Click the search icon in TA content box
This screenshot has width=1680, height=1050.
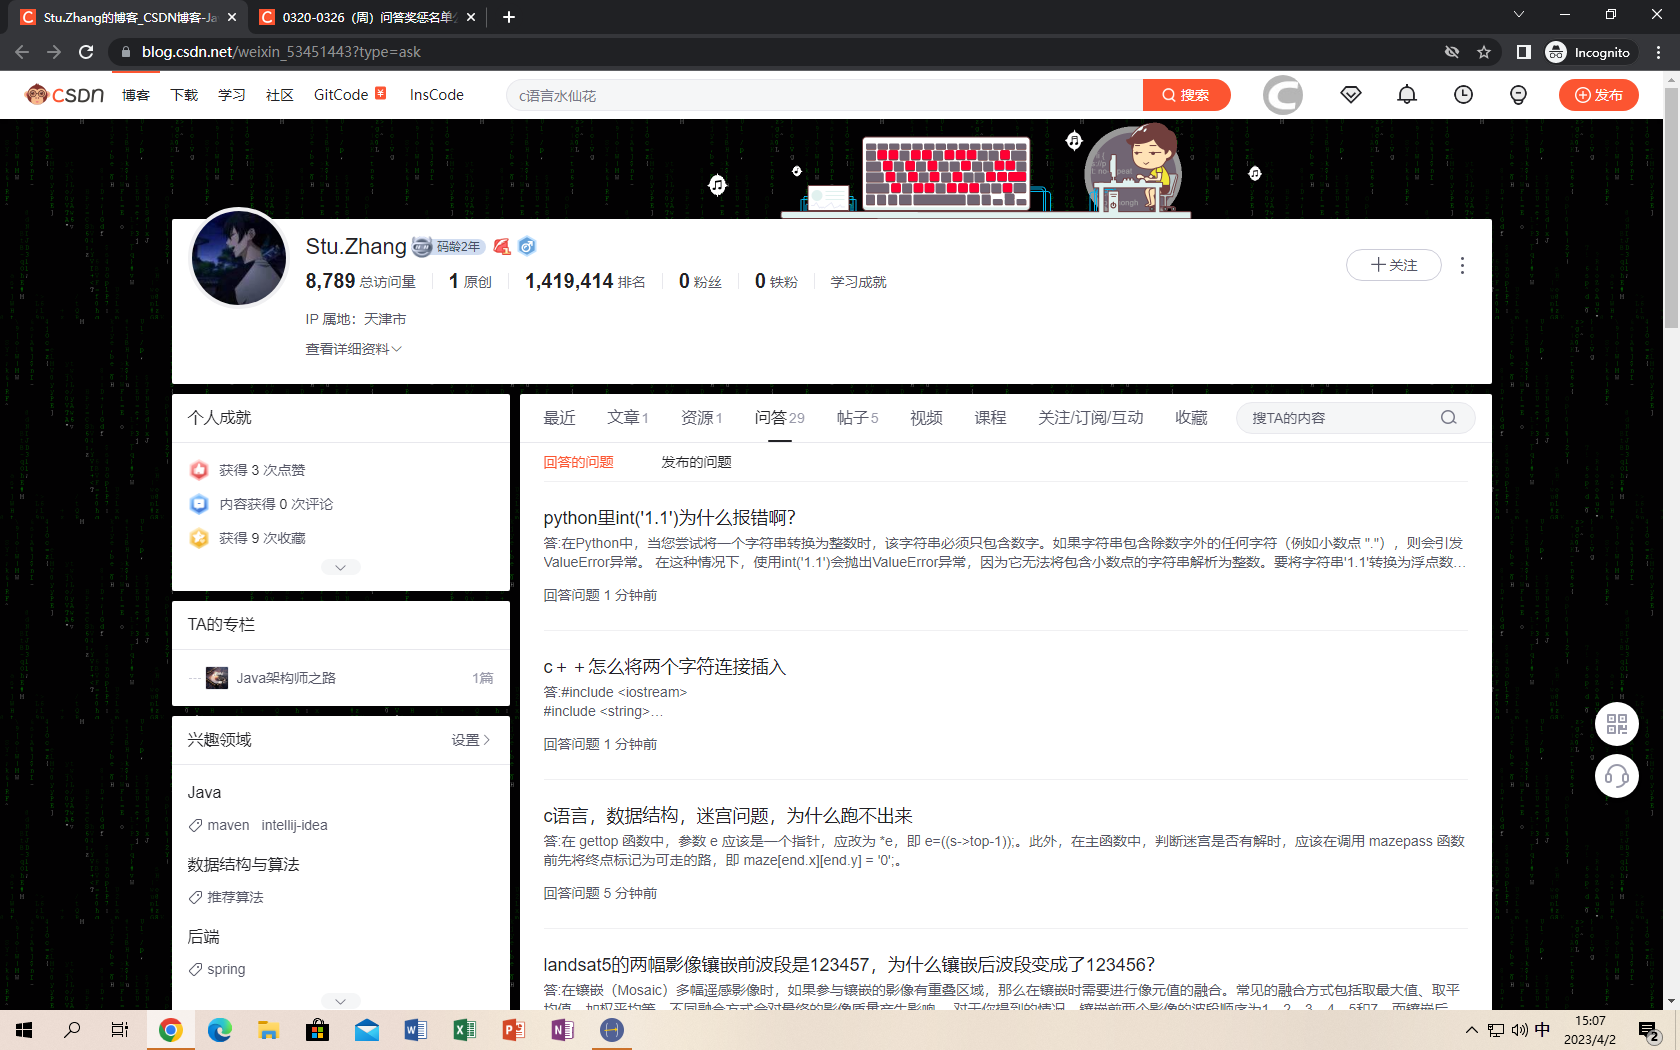click(x=1448, y=418)
